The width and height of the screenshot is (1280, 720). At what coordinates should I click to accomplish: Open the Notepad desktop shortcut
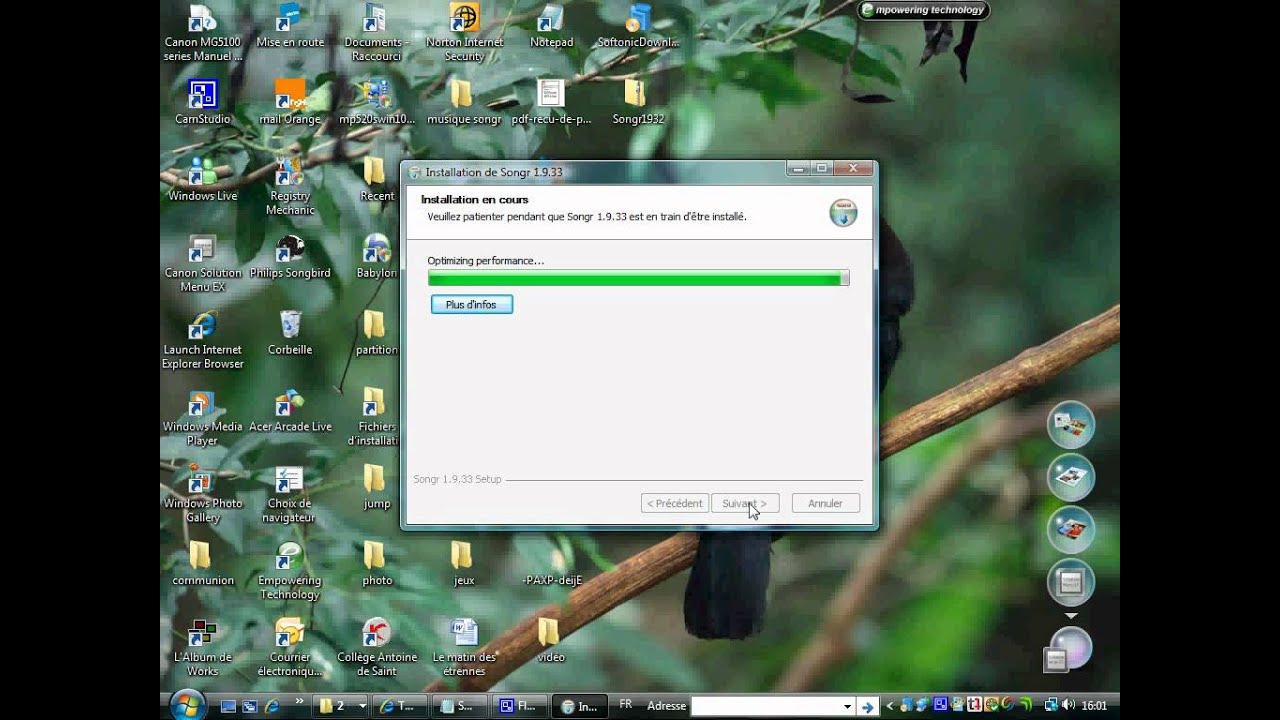(551, 27)
